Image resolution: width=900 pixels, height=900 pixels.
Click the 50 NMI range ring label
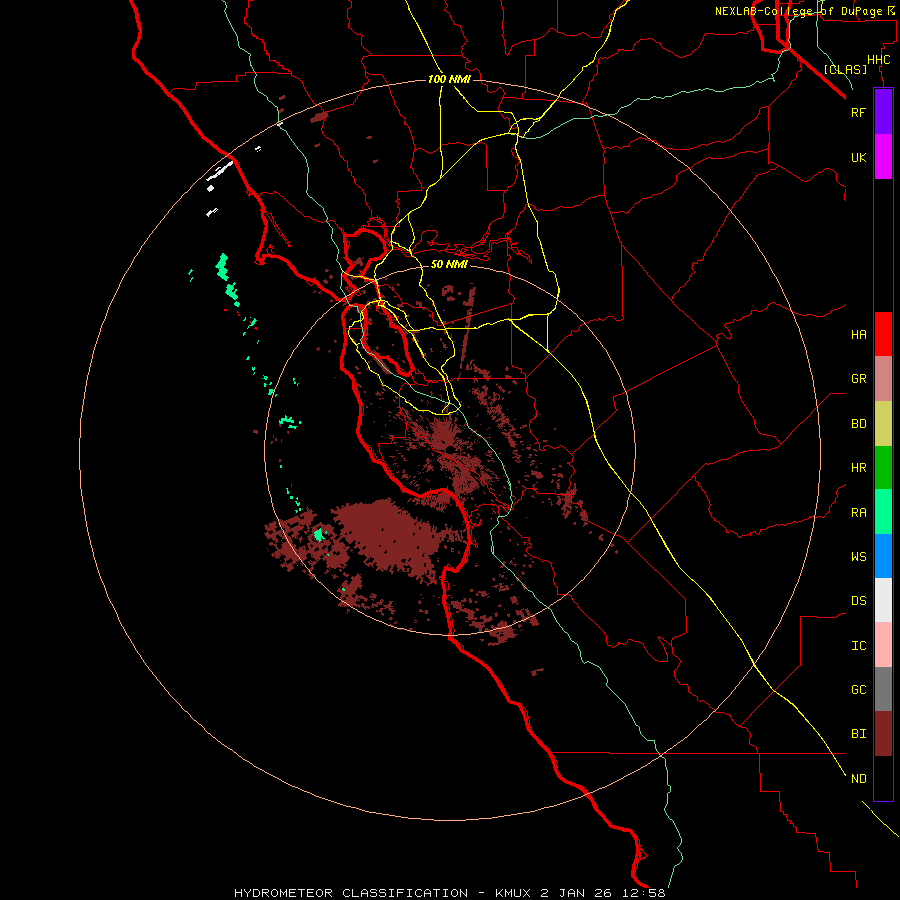pyautogui.click(x=449, y=264)
